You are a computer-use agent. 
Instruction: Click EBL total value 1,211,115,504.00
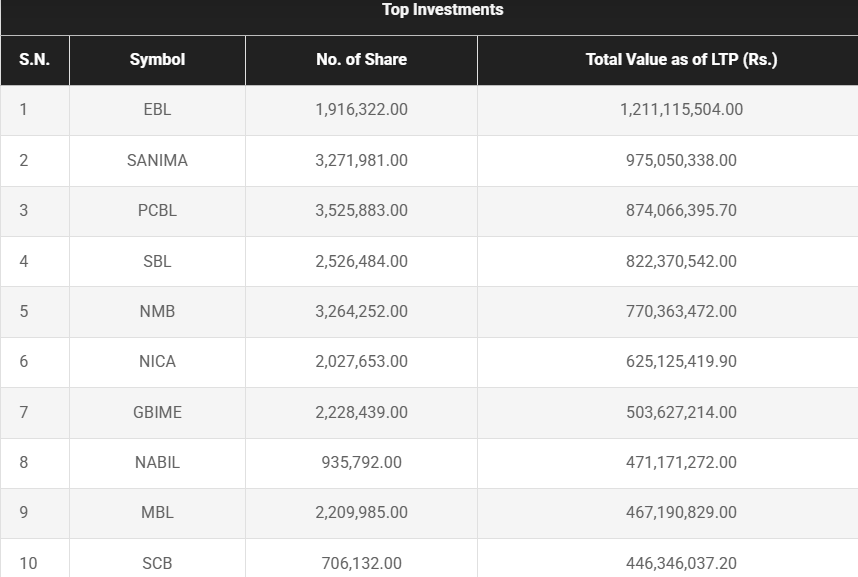(x=681, y=110)
